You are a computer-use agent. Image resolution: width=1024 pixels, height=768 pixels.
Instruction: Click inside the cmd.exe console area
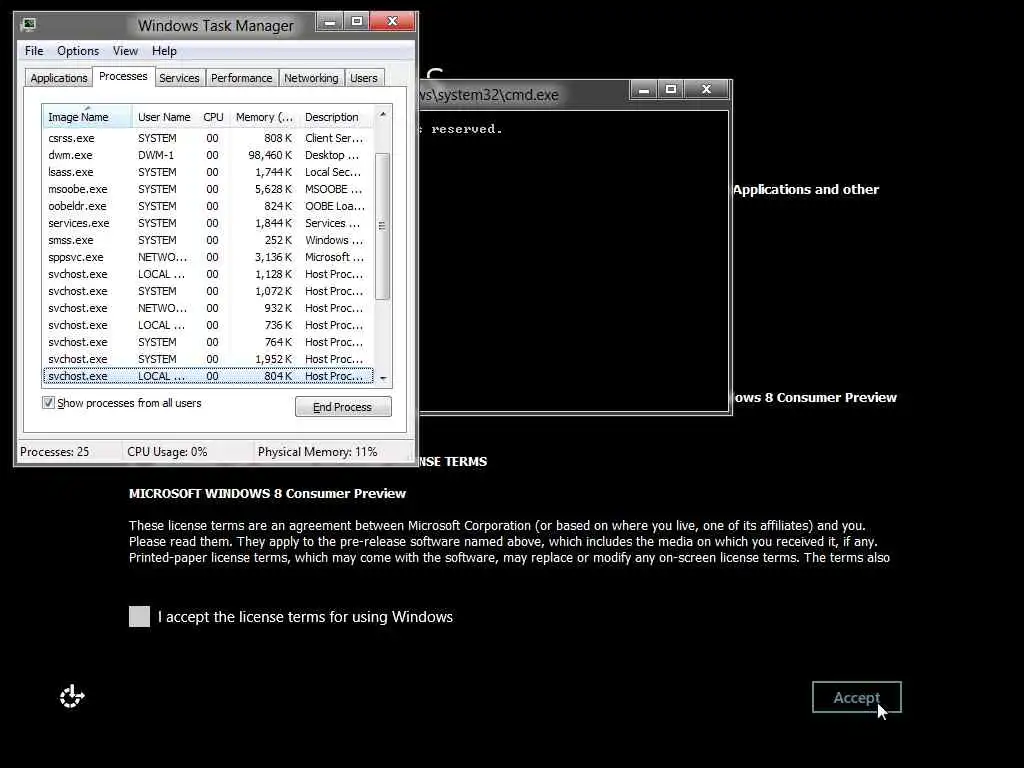(x=573, y=261)
